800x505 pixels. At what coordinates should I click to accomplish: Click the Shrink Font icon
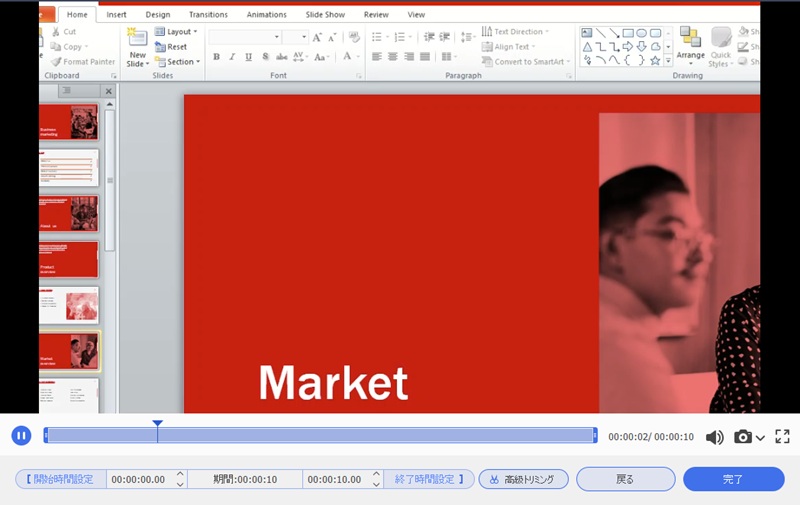pyautogui.click(x=332, y=37)
